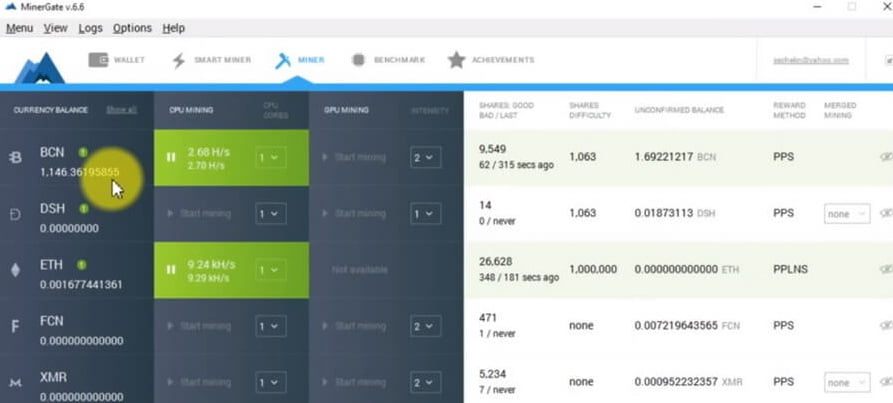Open the Menu menu
This screenshot has width=893, height=403.
coord(19,28)
